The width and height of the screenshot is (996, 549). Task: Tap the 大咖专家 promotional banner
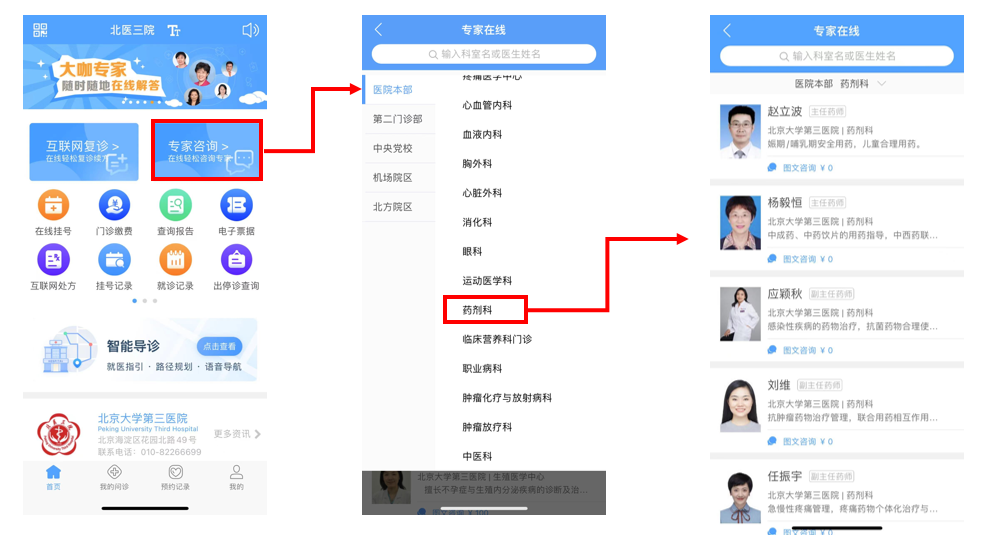tap(145, 76)
